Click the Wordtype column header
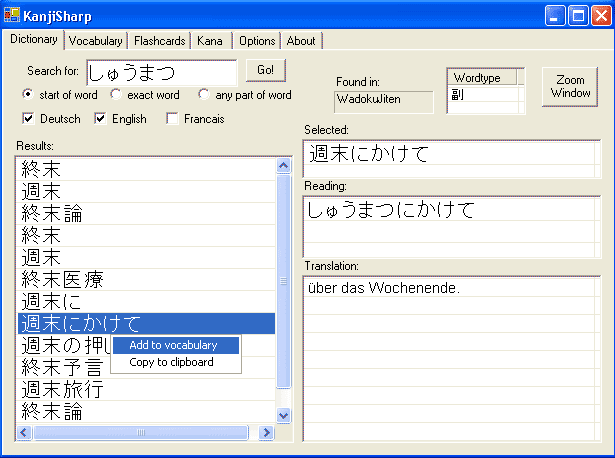Screen dimensions: 615x458 tap(482, 77)
